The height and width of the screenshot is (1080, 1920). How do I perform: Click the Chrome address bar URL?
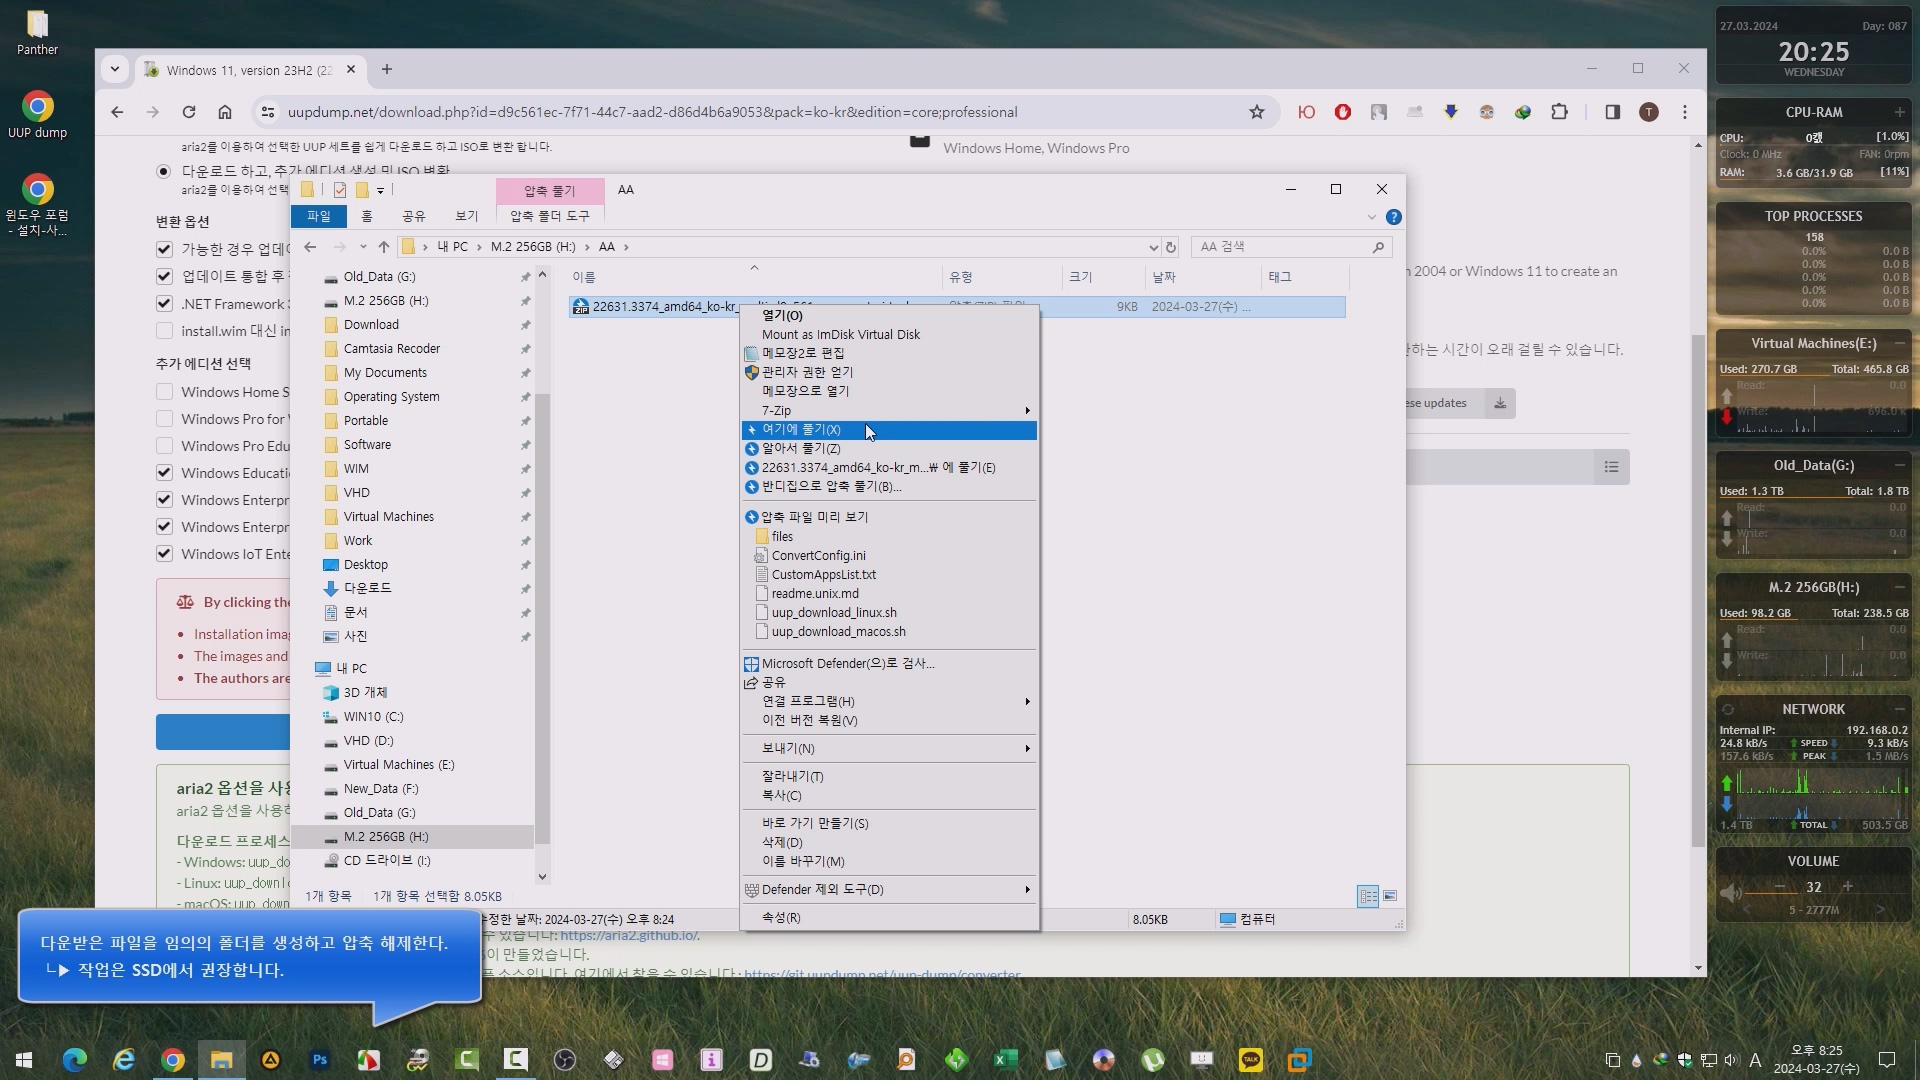click(652, 112)
